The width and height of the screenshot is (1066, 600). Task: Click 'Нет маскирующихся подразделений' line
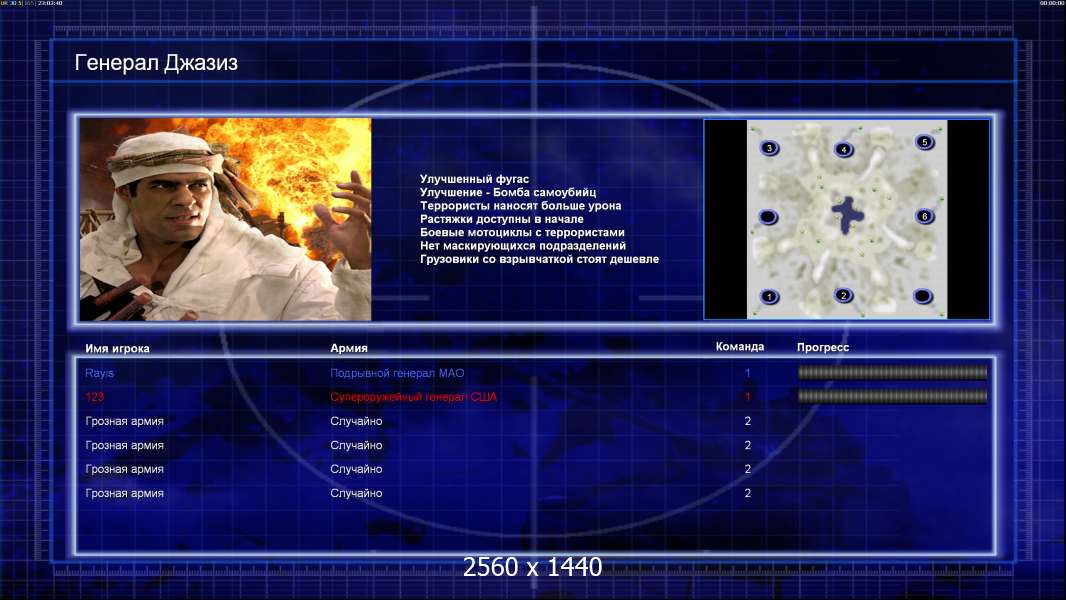point(523,246)
